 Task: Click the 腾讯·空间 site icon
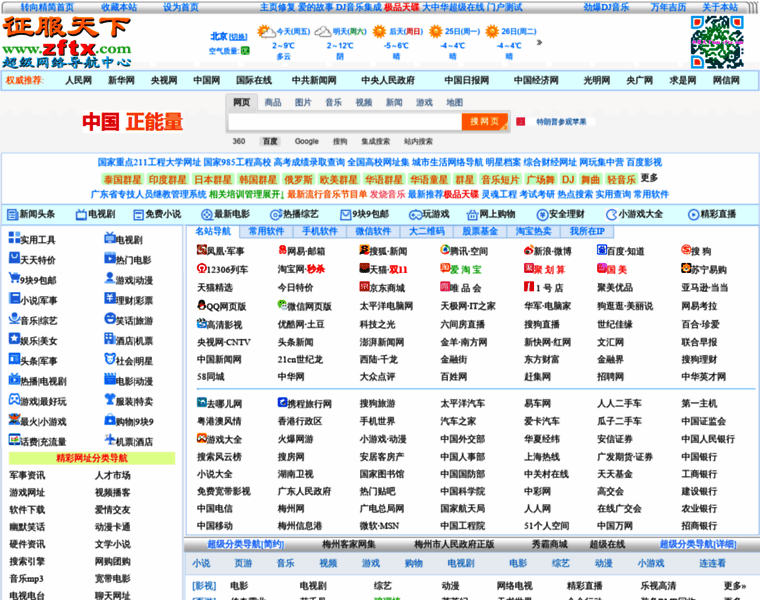click(x=445, y=250)
